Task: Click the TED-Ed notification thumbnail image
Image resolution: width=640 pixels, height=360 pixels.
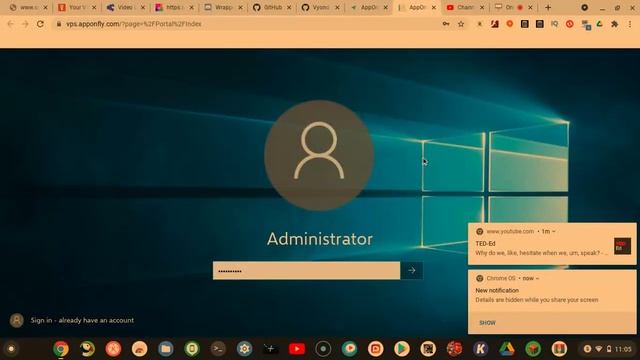Action: (x=622, y=246)
